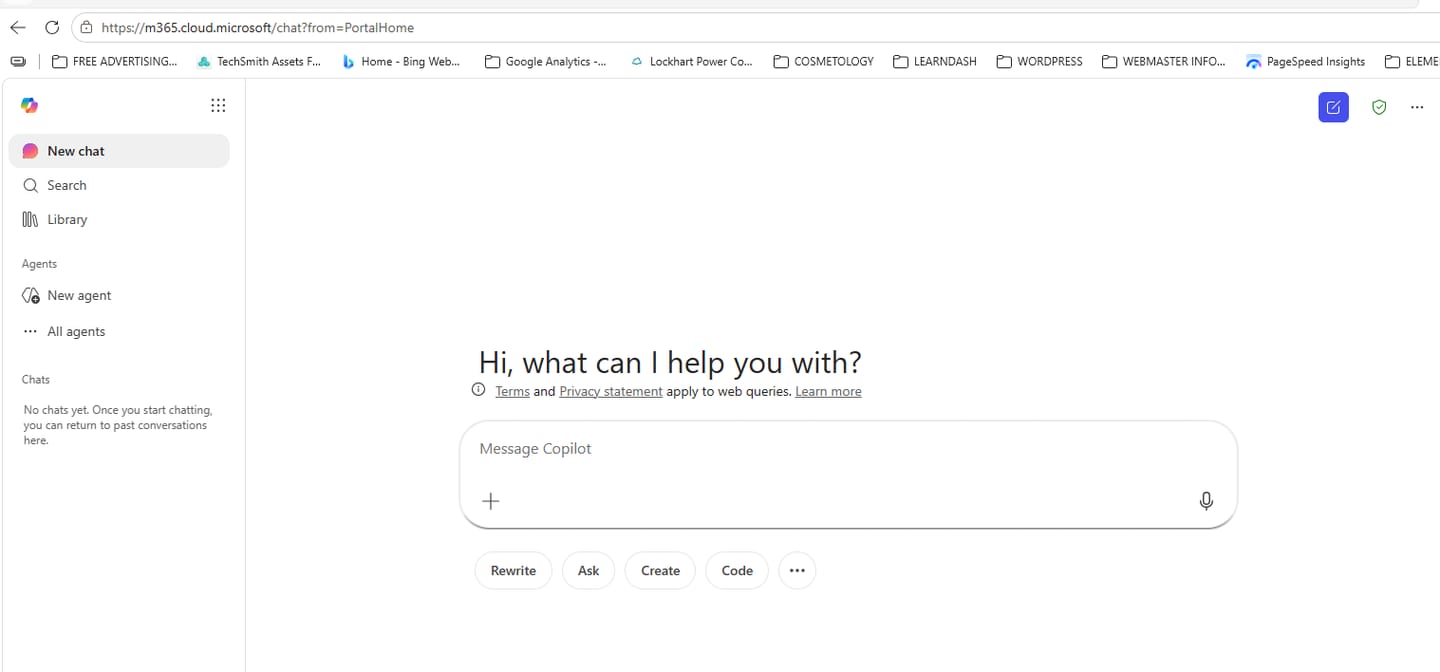Click the Terms link
1440x672 pixels.
click(512, 391)
